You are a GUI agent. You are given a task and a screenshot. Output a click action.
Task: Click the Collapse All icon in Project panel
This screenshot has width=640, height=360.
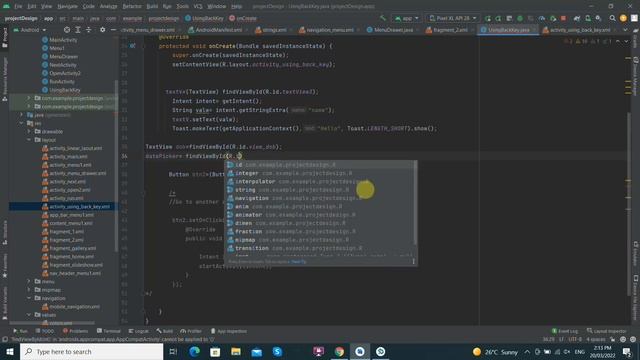pyautogui.click(x=89, y=30)
